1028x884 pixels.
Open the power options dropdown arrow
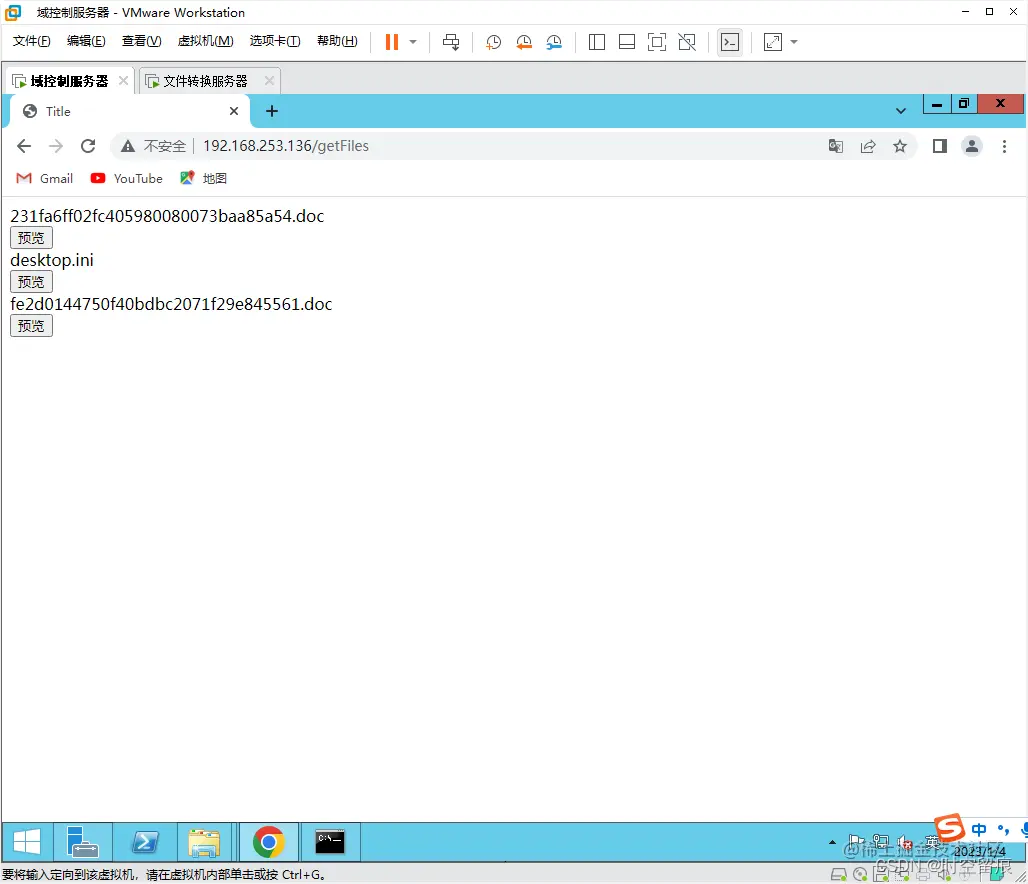(x=413, y=42)
